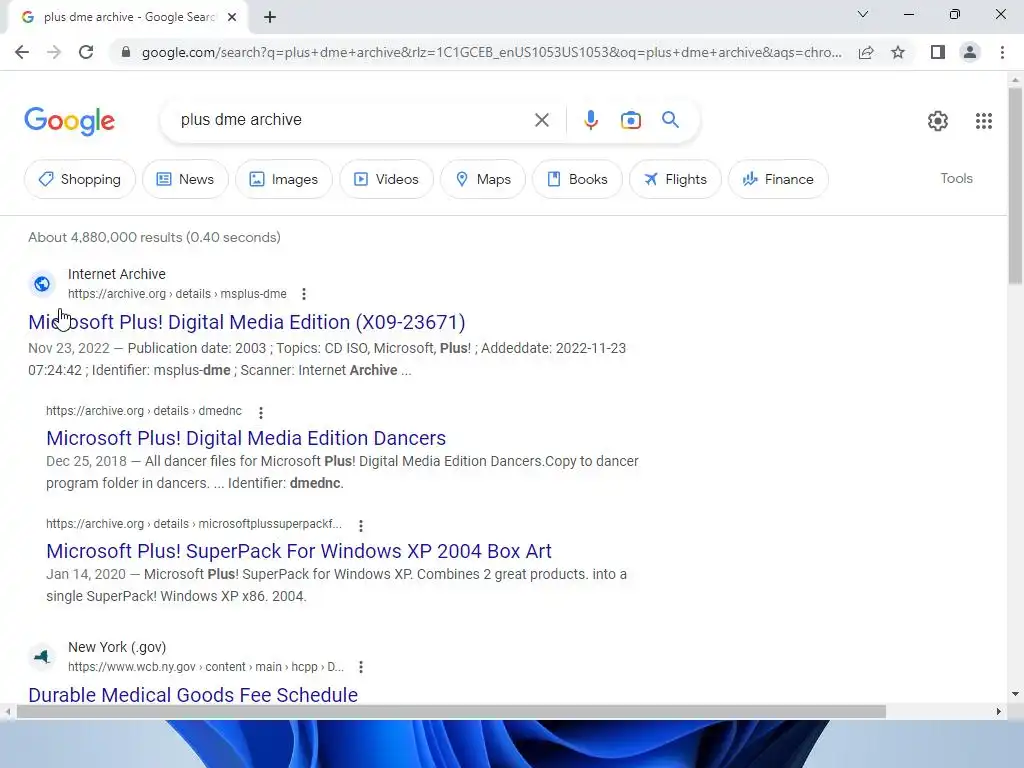This screenshot has height=768, width=1024.
Task: Click the Internet Archive globe favicon
Action: [42, 284]
